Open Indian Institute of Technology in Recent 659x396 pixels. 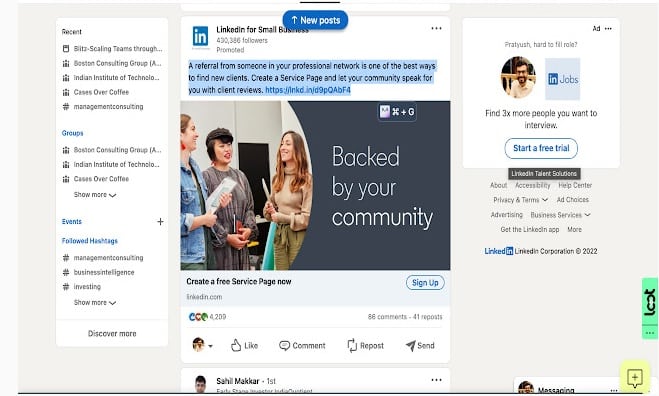(112, 77)
